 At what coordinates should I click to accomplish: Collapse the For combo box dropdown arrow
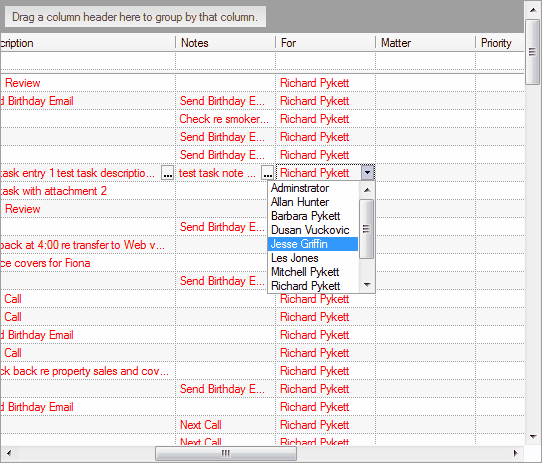click(367, 172)
